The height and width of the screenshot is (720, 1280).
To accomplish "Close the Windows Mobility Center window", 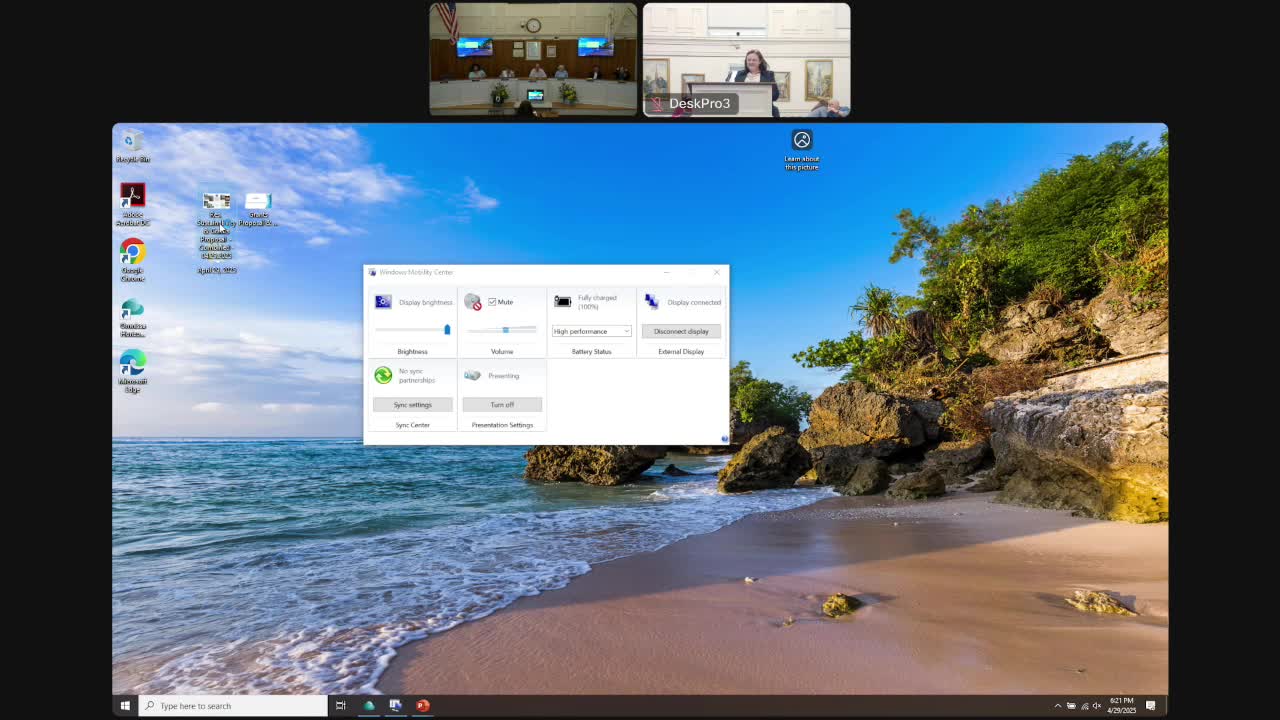I will click(x=716, y=272).
